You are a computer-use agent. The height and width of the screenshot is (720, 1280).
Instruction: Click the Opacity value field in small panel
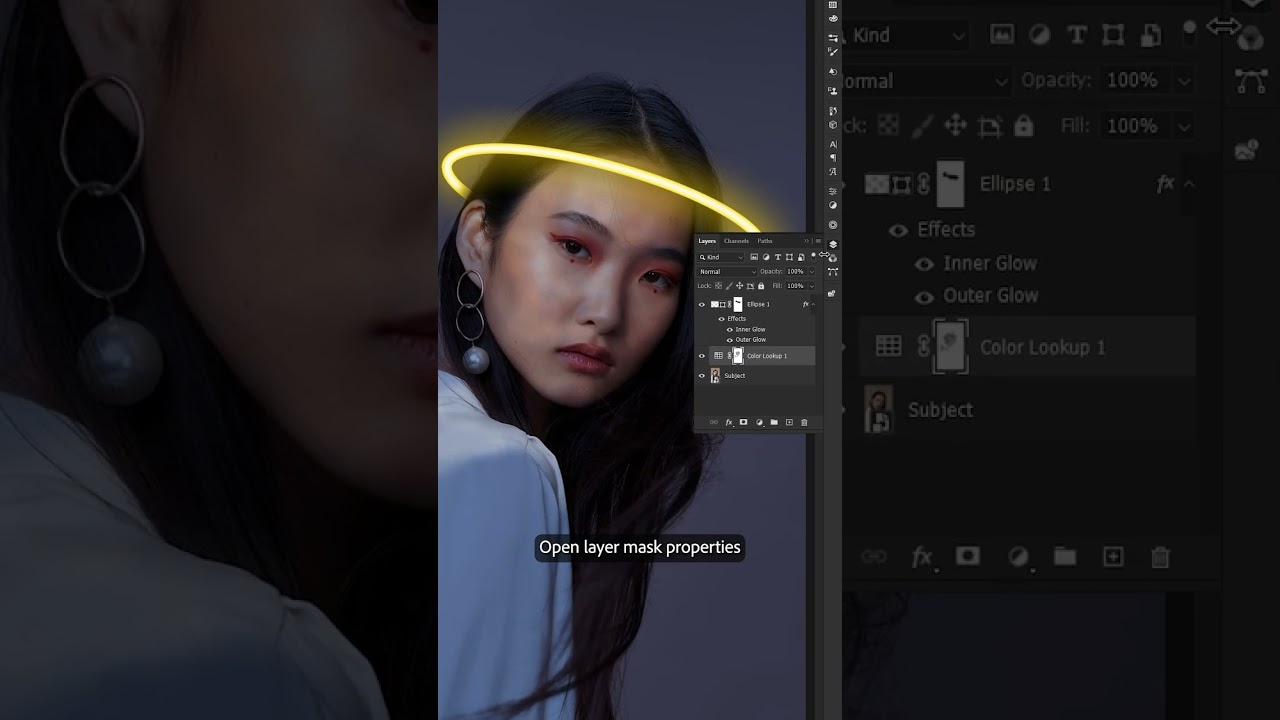pyautogui.click(x=795, y=272)
